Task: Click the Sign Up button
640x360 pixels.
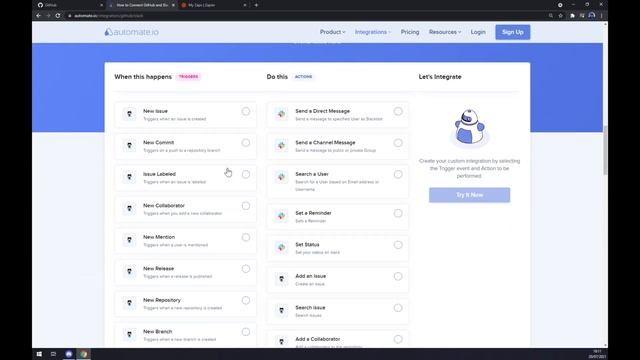Action: point(513,32)
